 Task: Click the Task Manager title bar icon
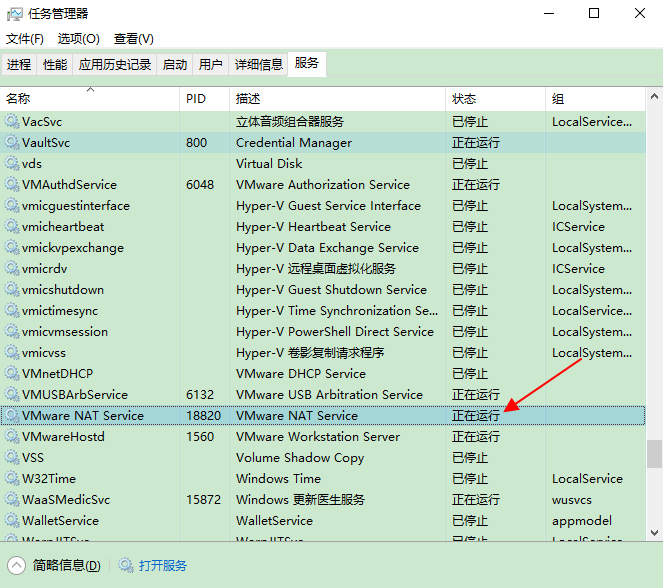(x=14, y=14)
